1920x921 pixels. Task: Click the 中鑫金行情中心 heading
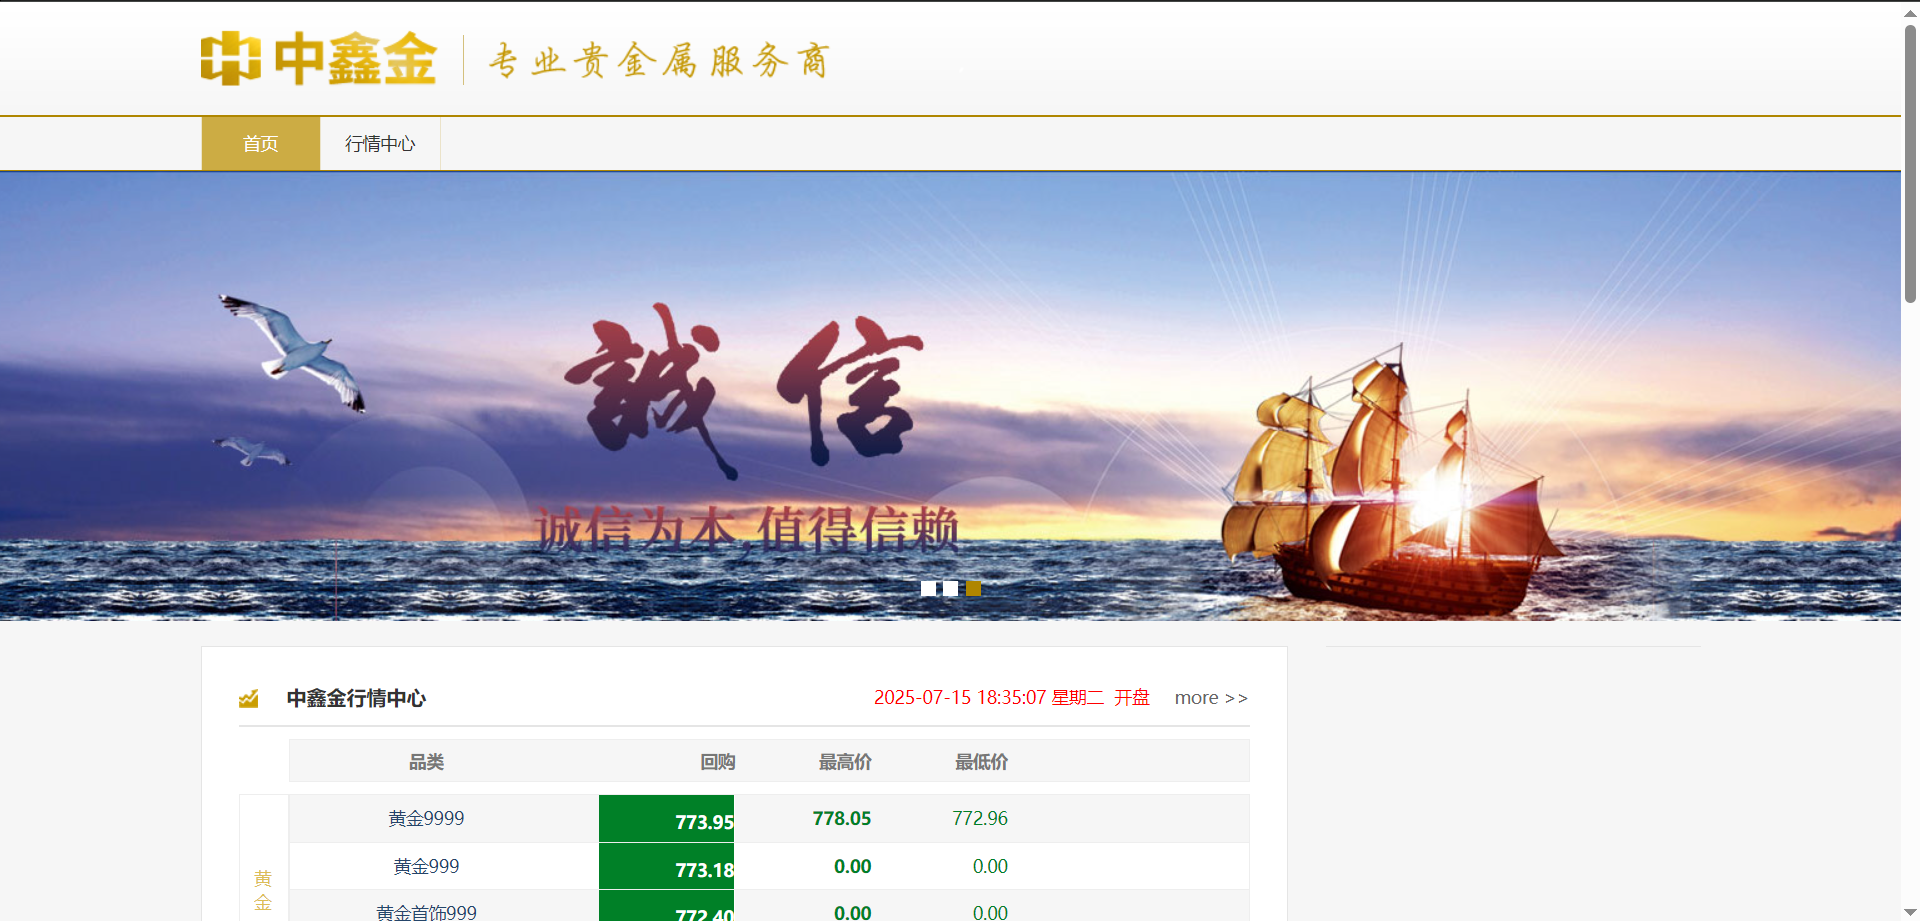(356, 698)
